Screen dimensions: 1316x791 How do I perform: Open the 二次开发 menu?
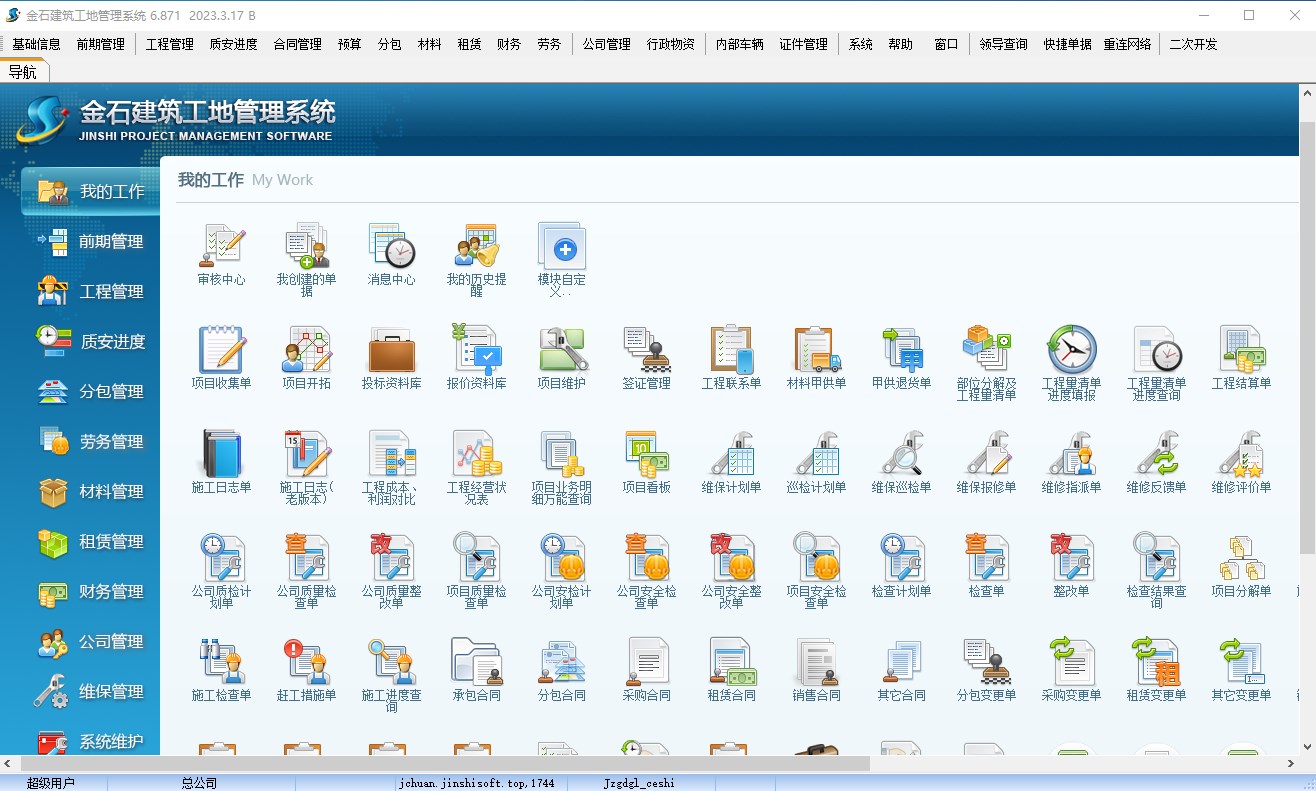(1193, 44)
